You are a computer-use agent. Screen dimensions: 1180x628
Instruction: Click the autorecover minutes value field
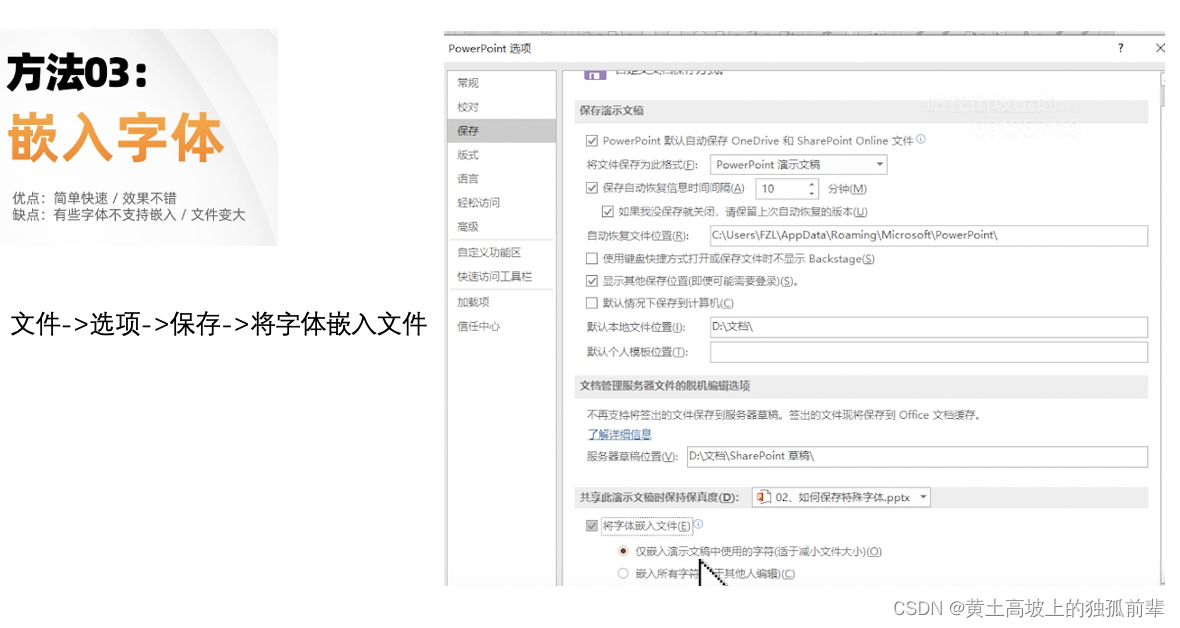coord(781,189)
